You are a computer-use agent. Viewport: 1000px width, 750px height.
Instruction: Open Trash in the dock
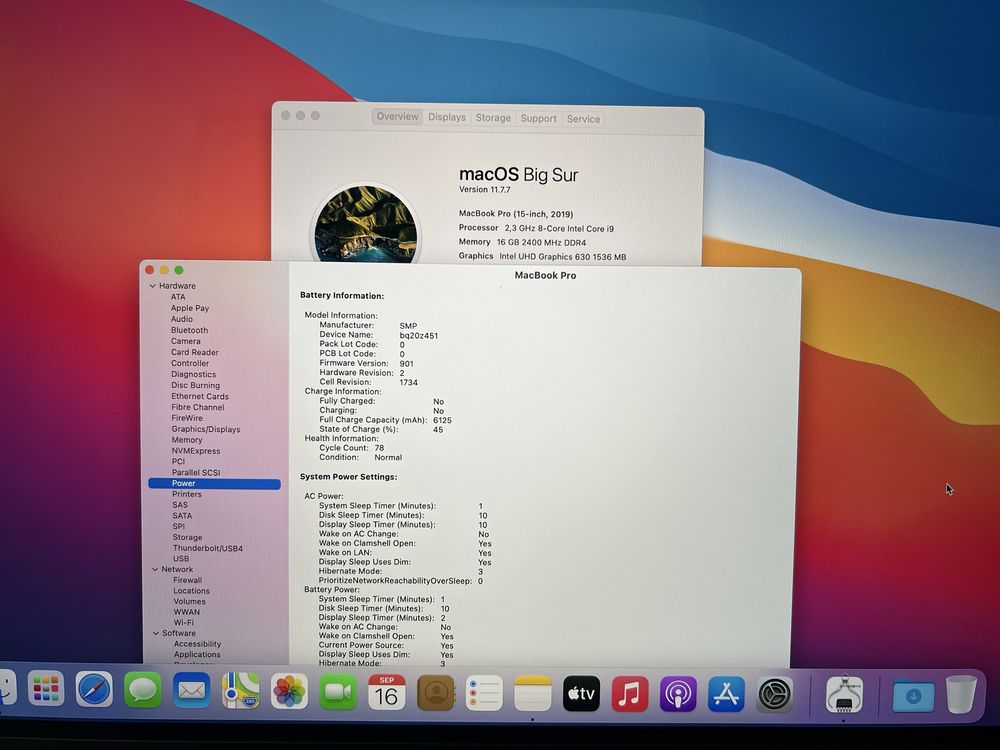tap(961, 695)
